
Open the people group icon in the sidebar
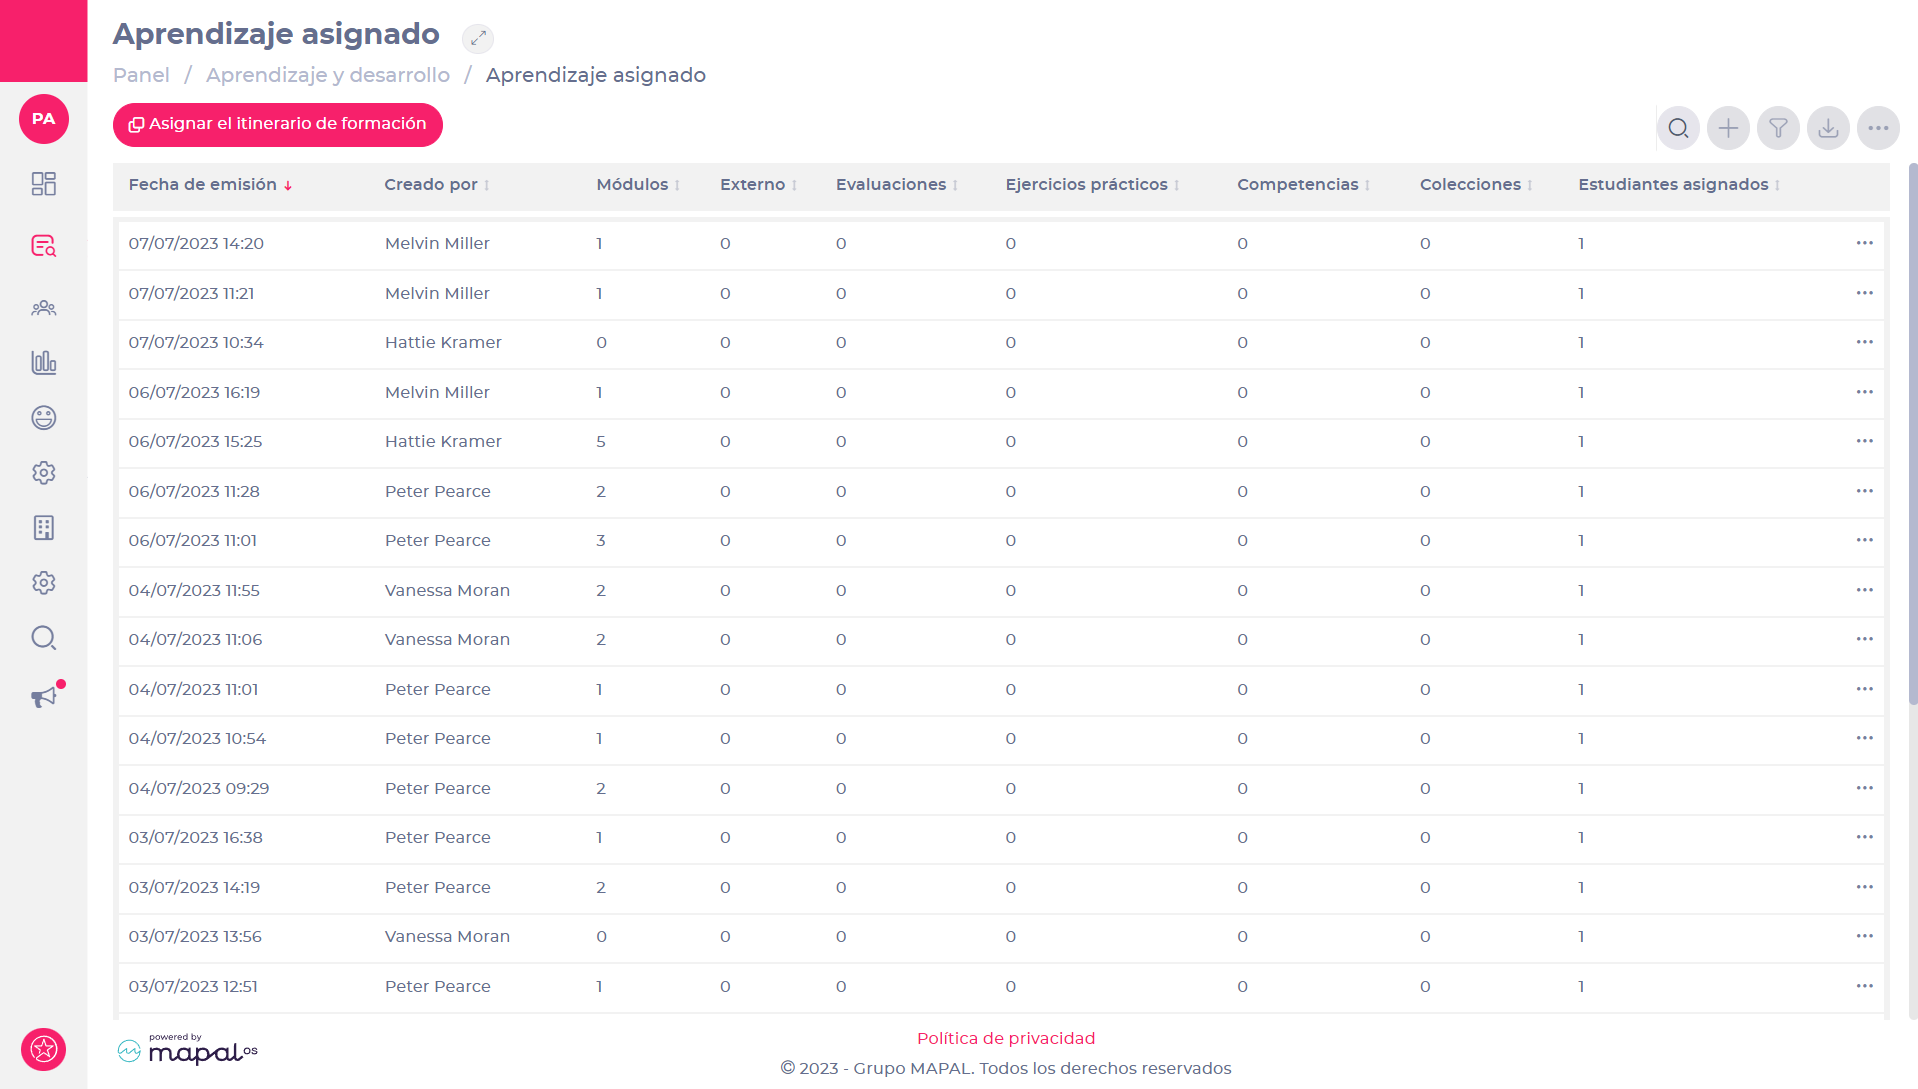tap(43, 308)
